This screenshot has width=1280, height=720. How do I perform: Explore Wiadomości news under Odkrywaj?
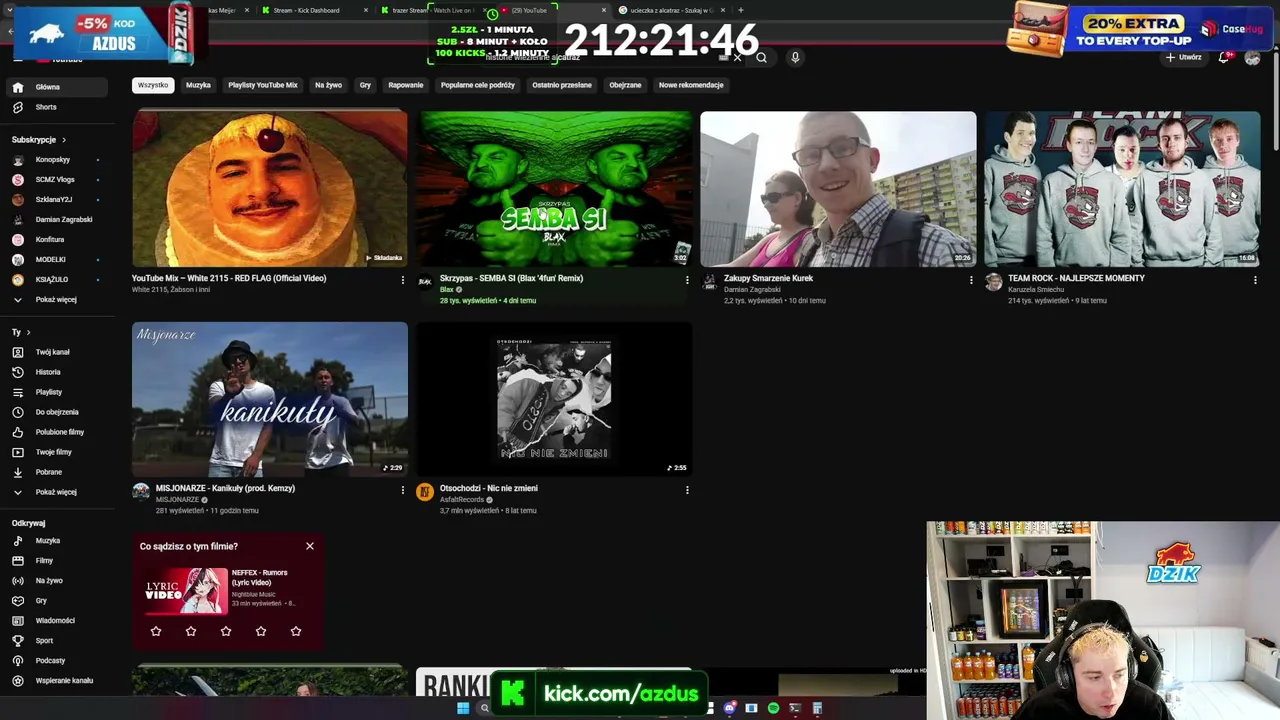coord(58,621)
